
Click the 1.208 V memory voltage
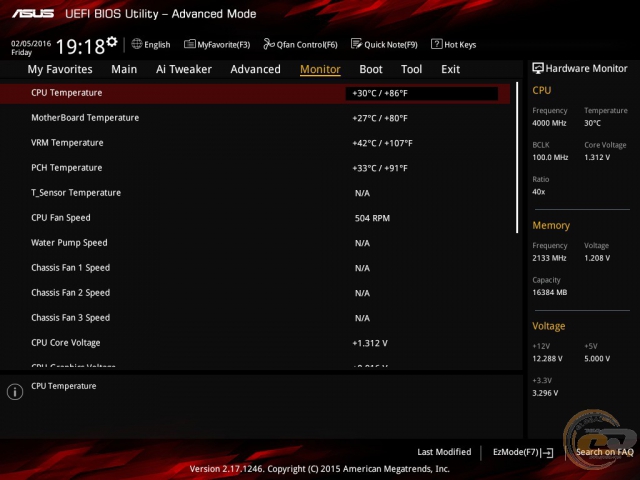point(597,258)
